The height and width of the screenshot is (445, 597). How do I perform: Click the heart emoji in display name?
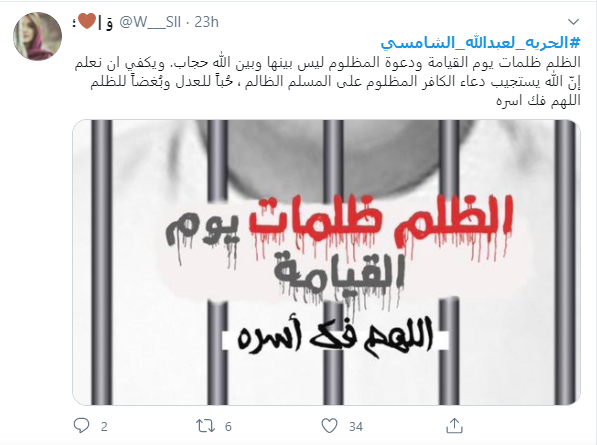pyautogui.click(x=87, y=21)
